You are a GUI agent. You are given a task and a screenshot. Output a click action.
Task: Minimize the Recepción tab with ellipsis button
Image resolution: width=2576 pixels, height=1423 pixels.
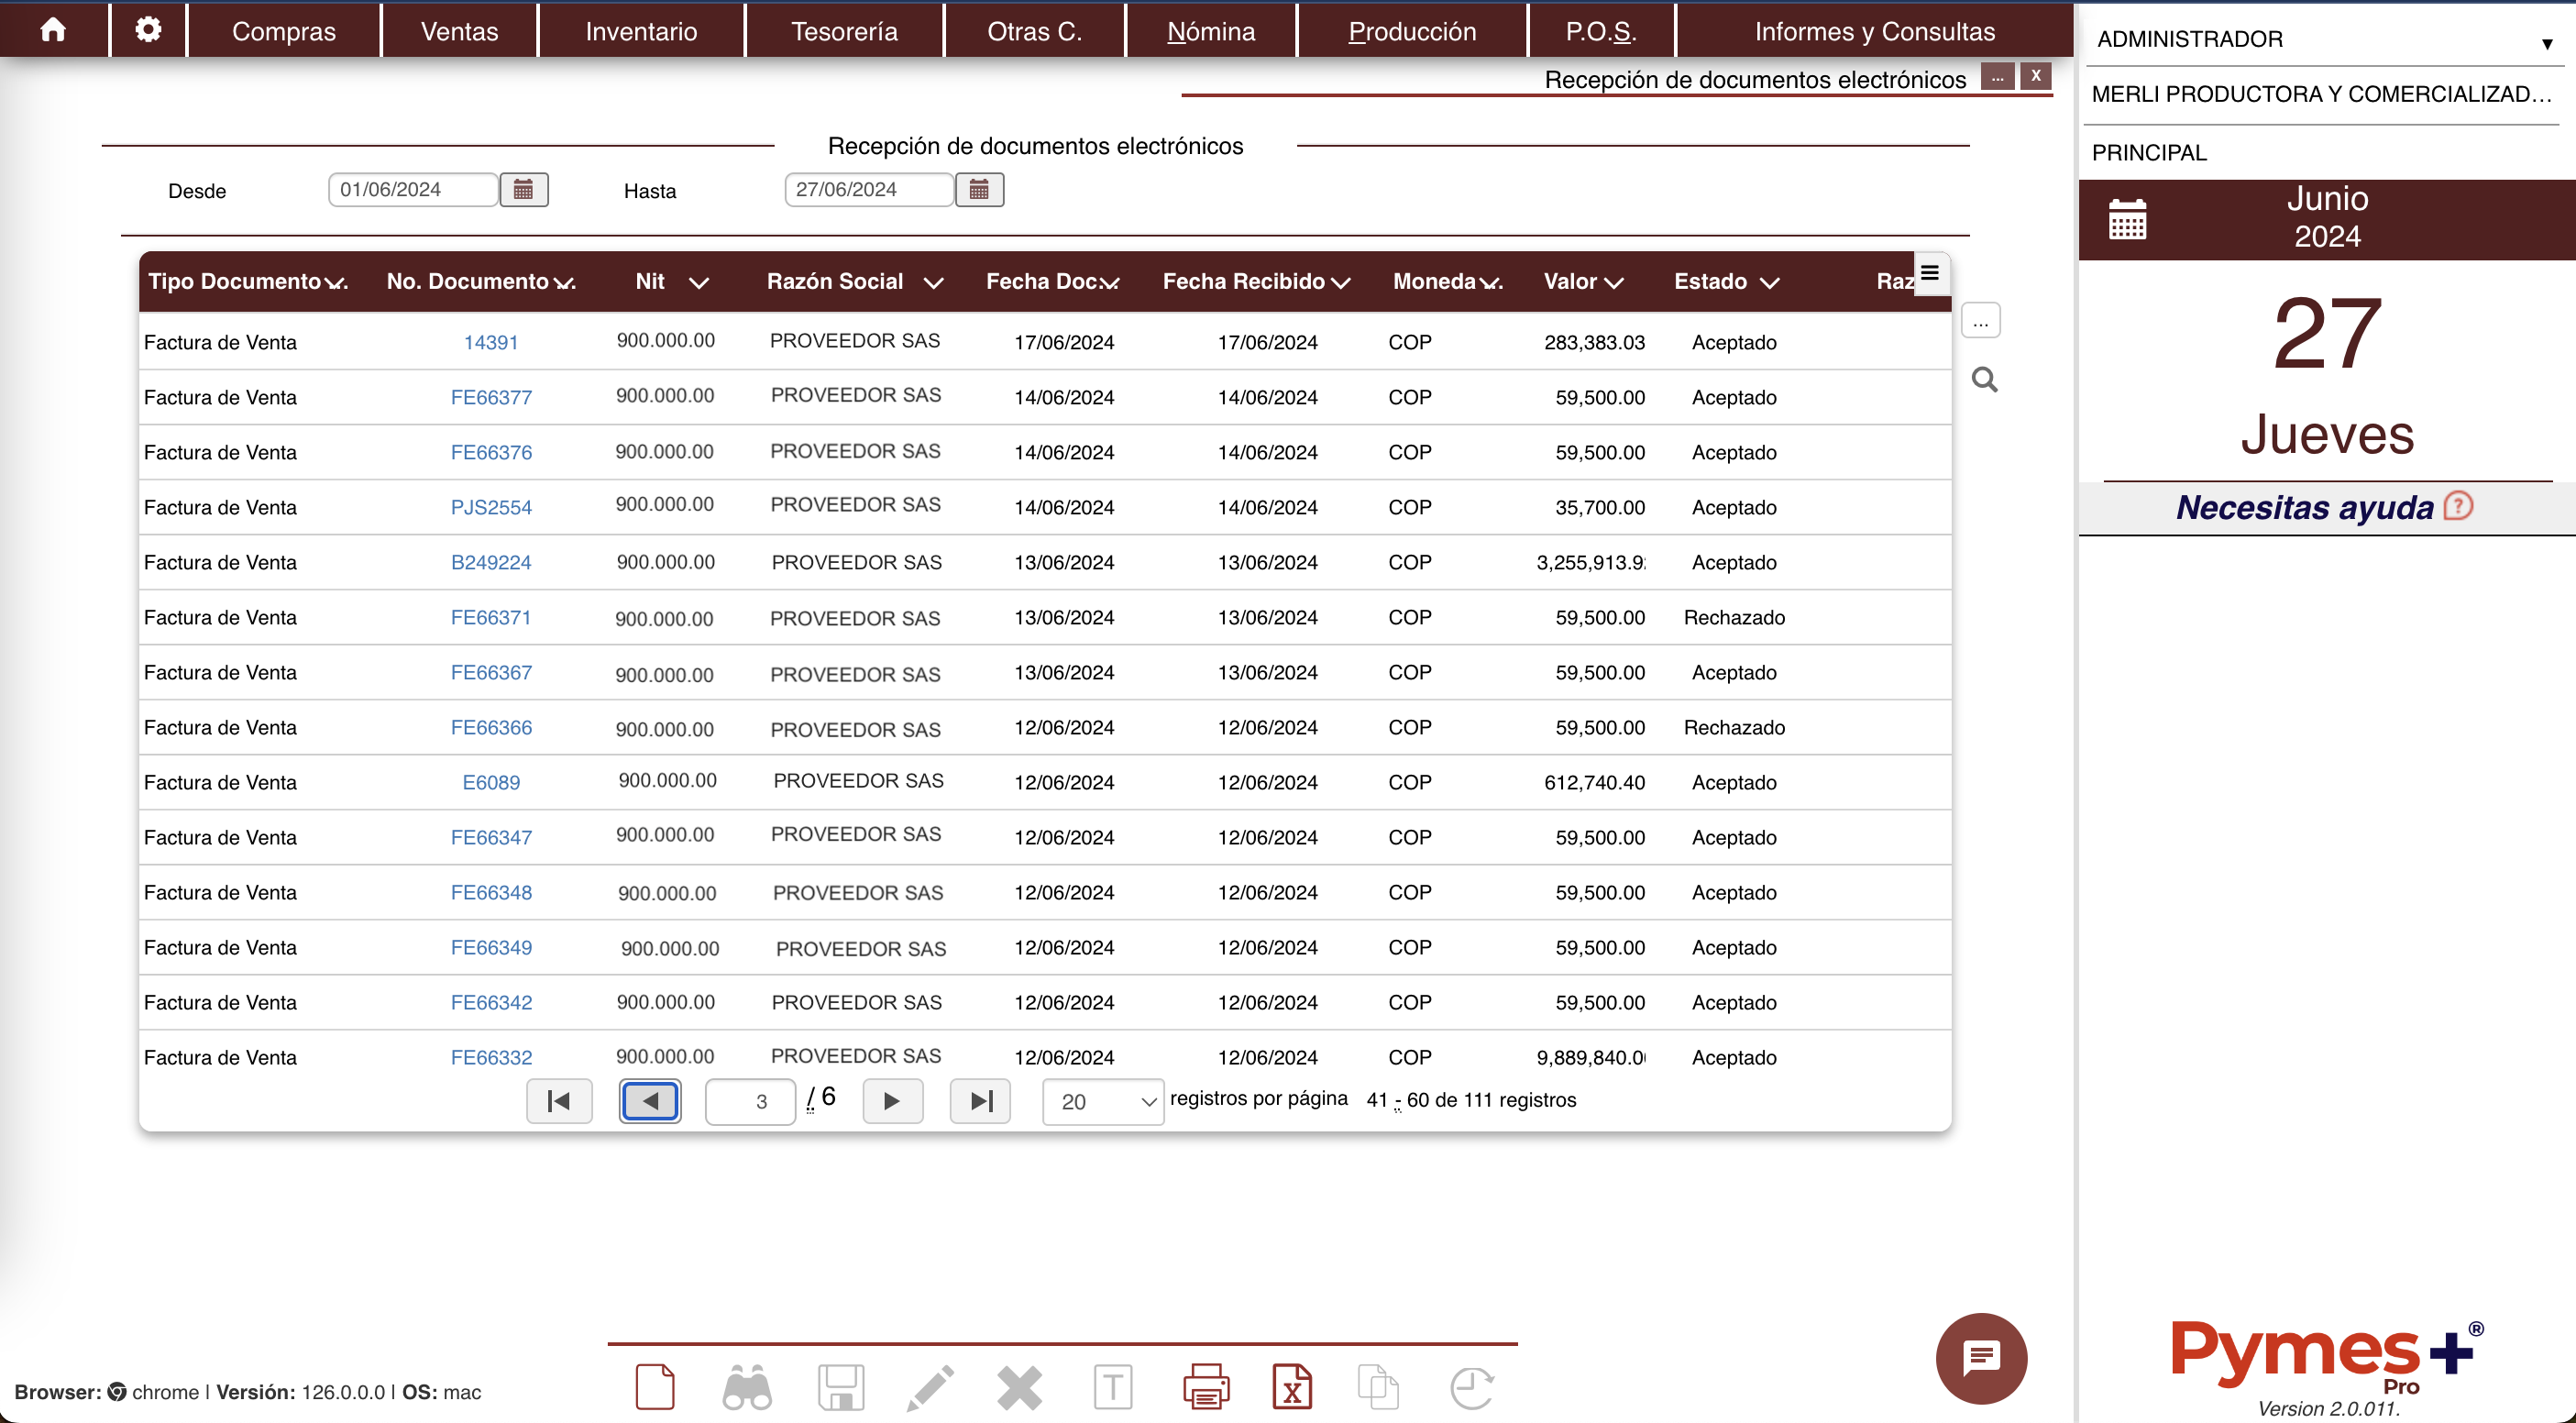(1997, 76)
